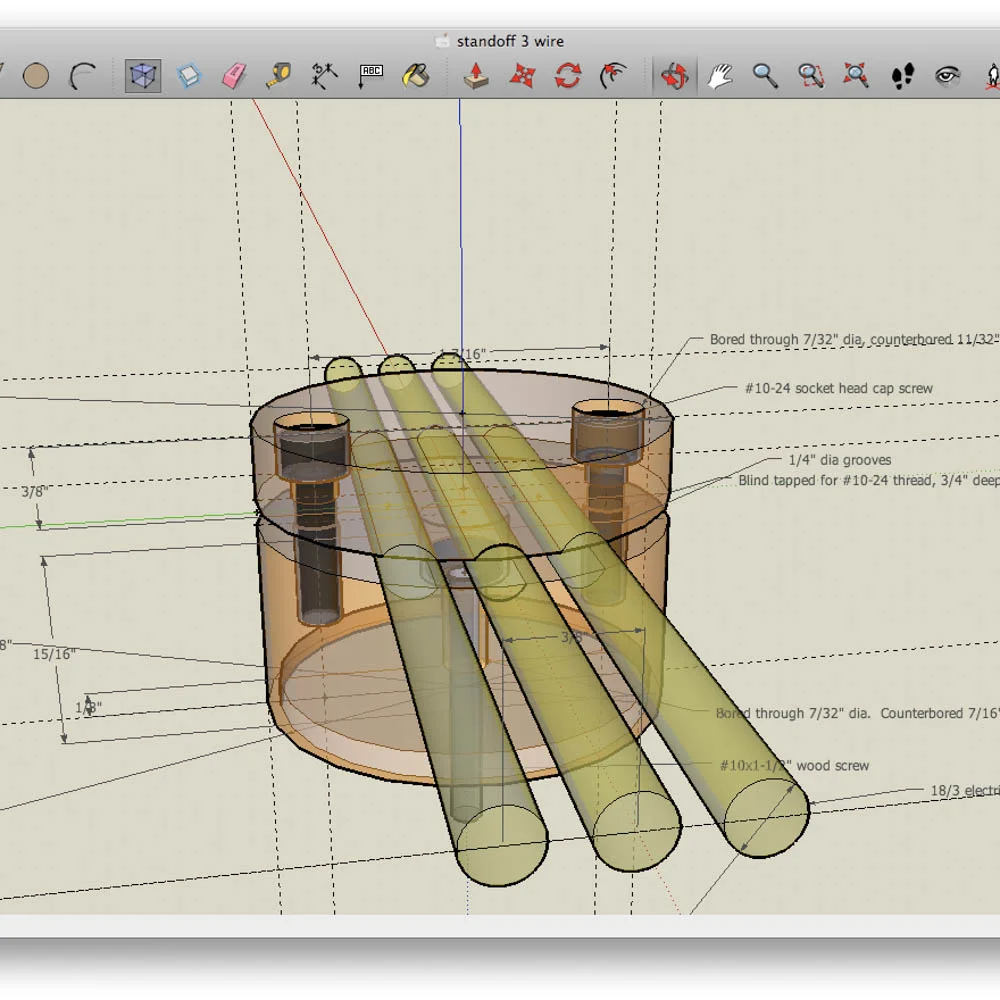The height and width of the screenshot is (1000, 1000).
Task: Click the '1/4" dia grooves' annotation
Action: coord(840,460)
